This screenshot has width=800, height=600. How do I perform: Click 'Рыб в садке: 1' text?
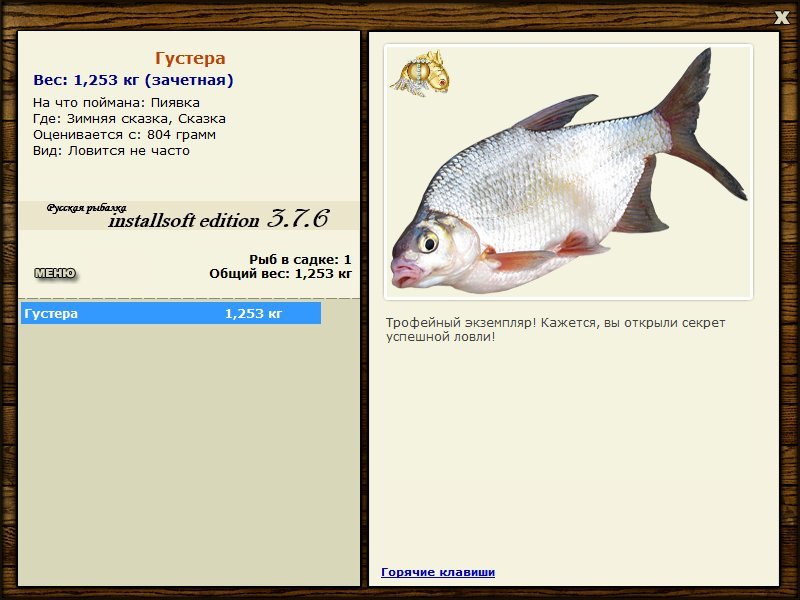tap(301, 259)
